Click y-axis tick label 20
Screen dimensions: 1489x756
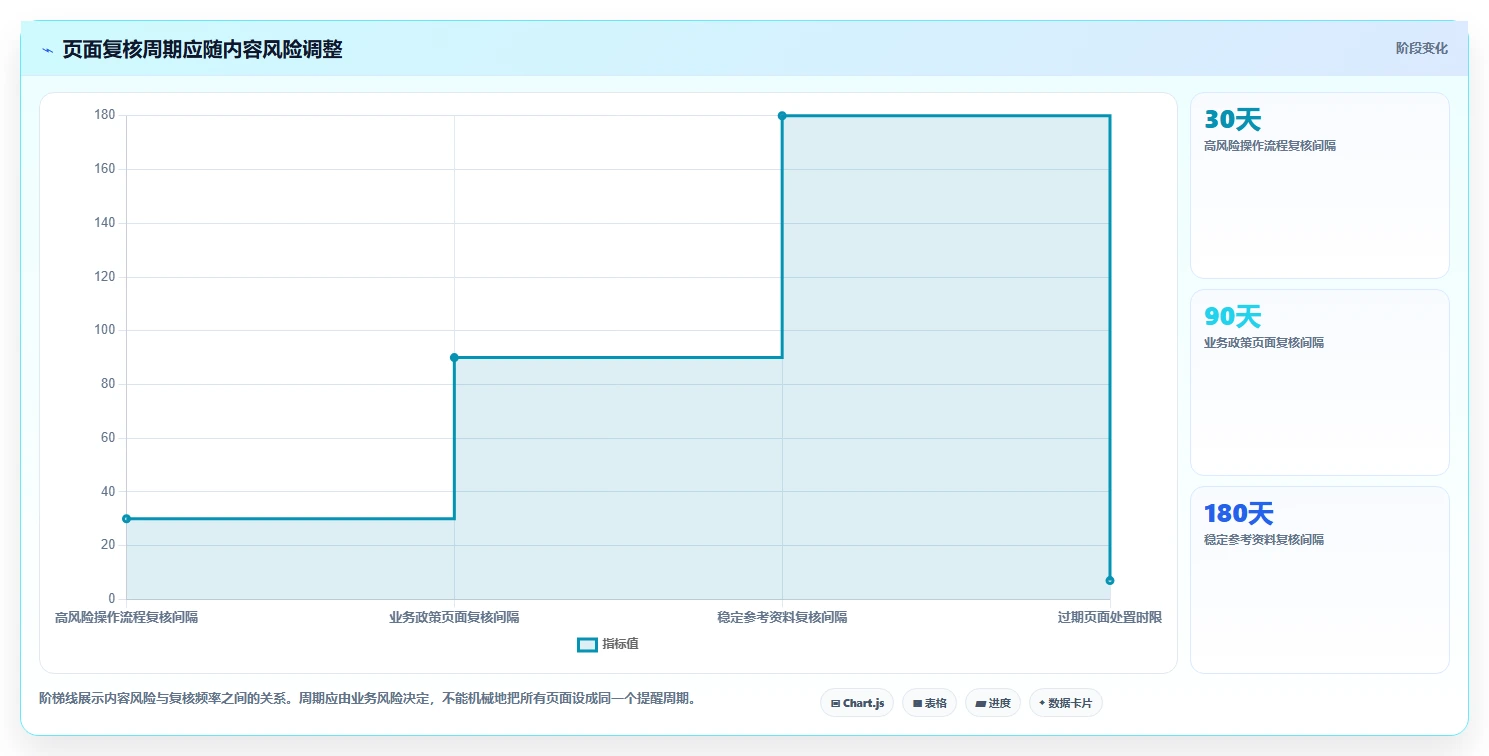pyautogui.click(x=108, y=545)
